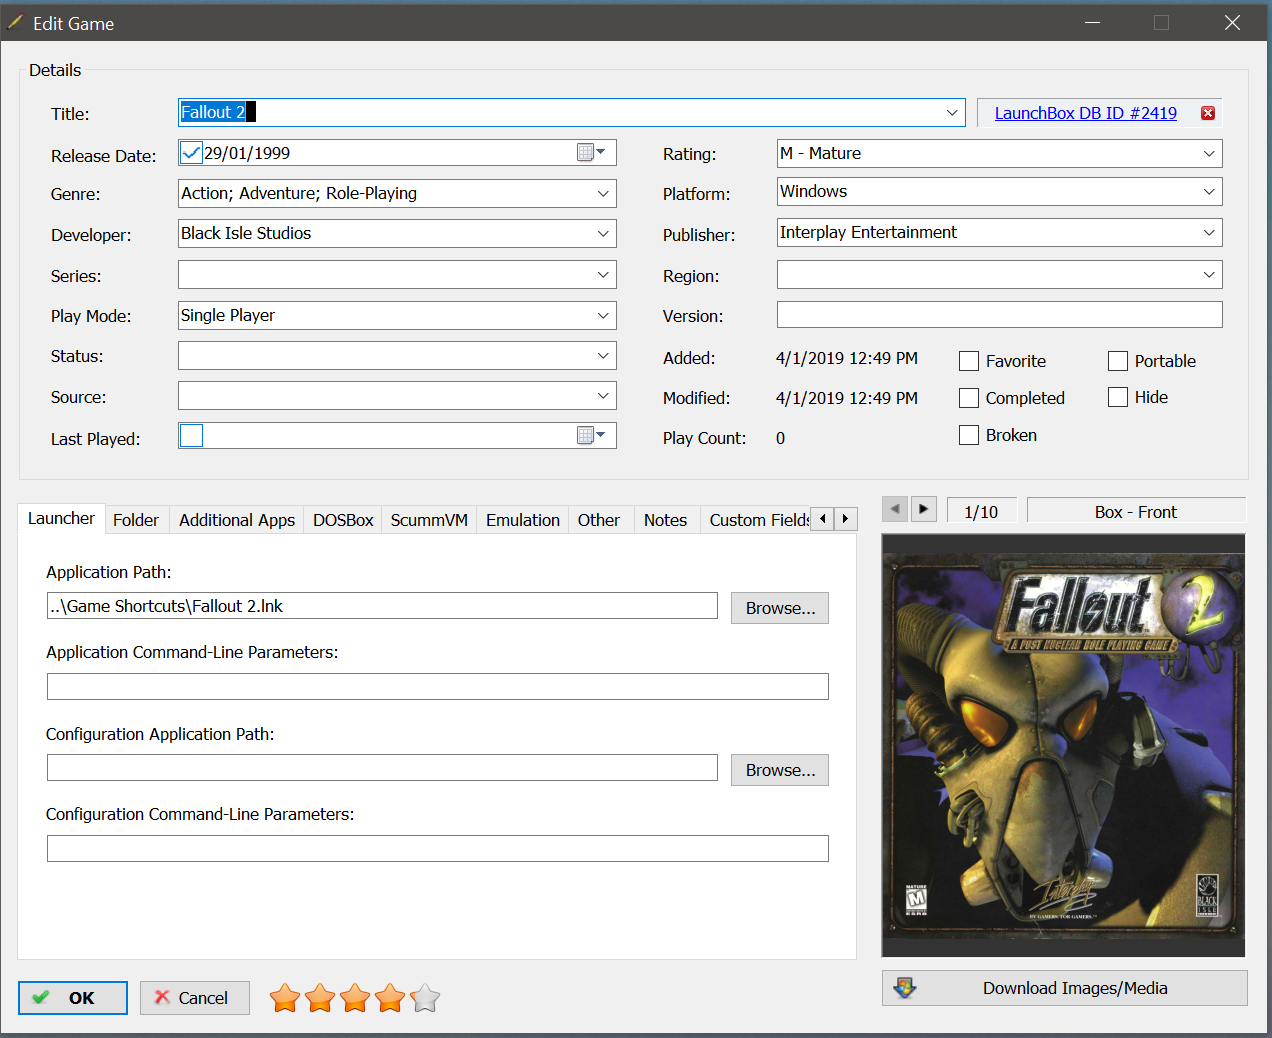Expand the Rating dropdown
1272x1038 pixels.
click(1209, 153)
